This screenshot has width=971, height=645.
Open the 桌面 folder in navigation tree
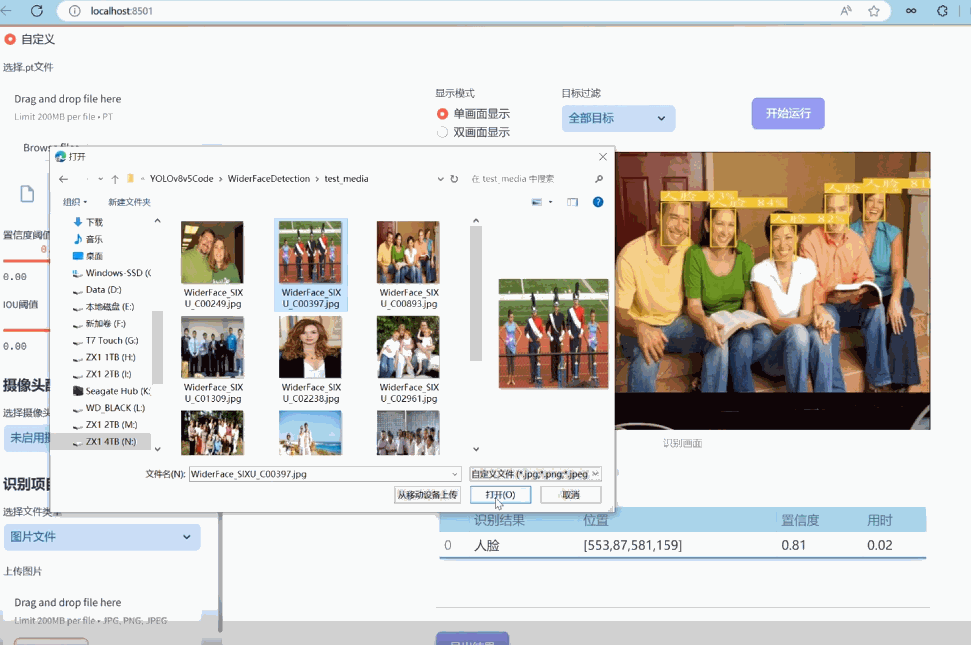(94, 256)
